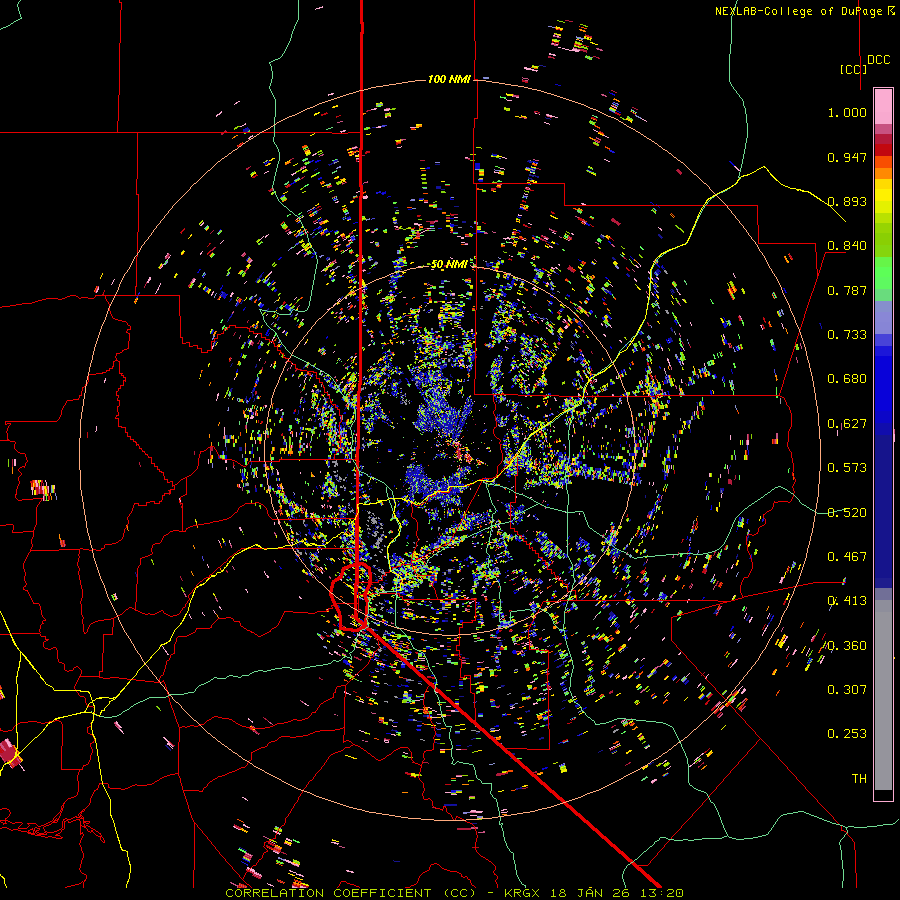Click the 100 NMI range ring label
The image size is (900, 900).
(449, 79)
